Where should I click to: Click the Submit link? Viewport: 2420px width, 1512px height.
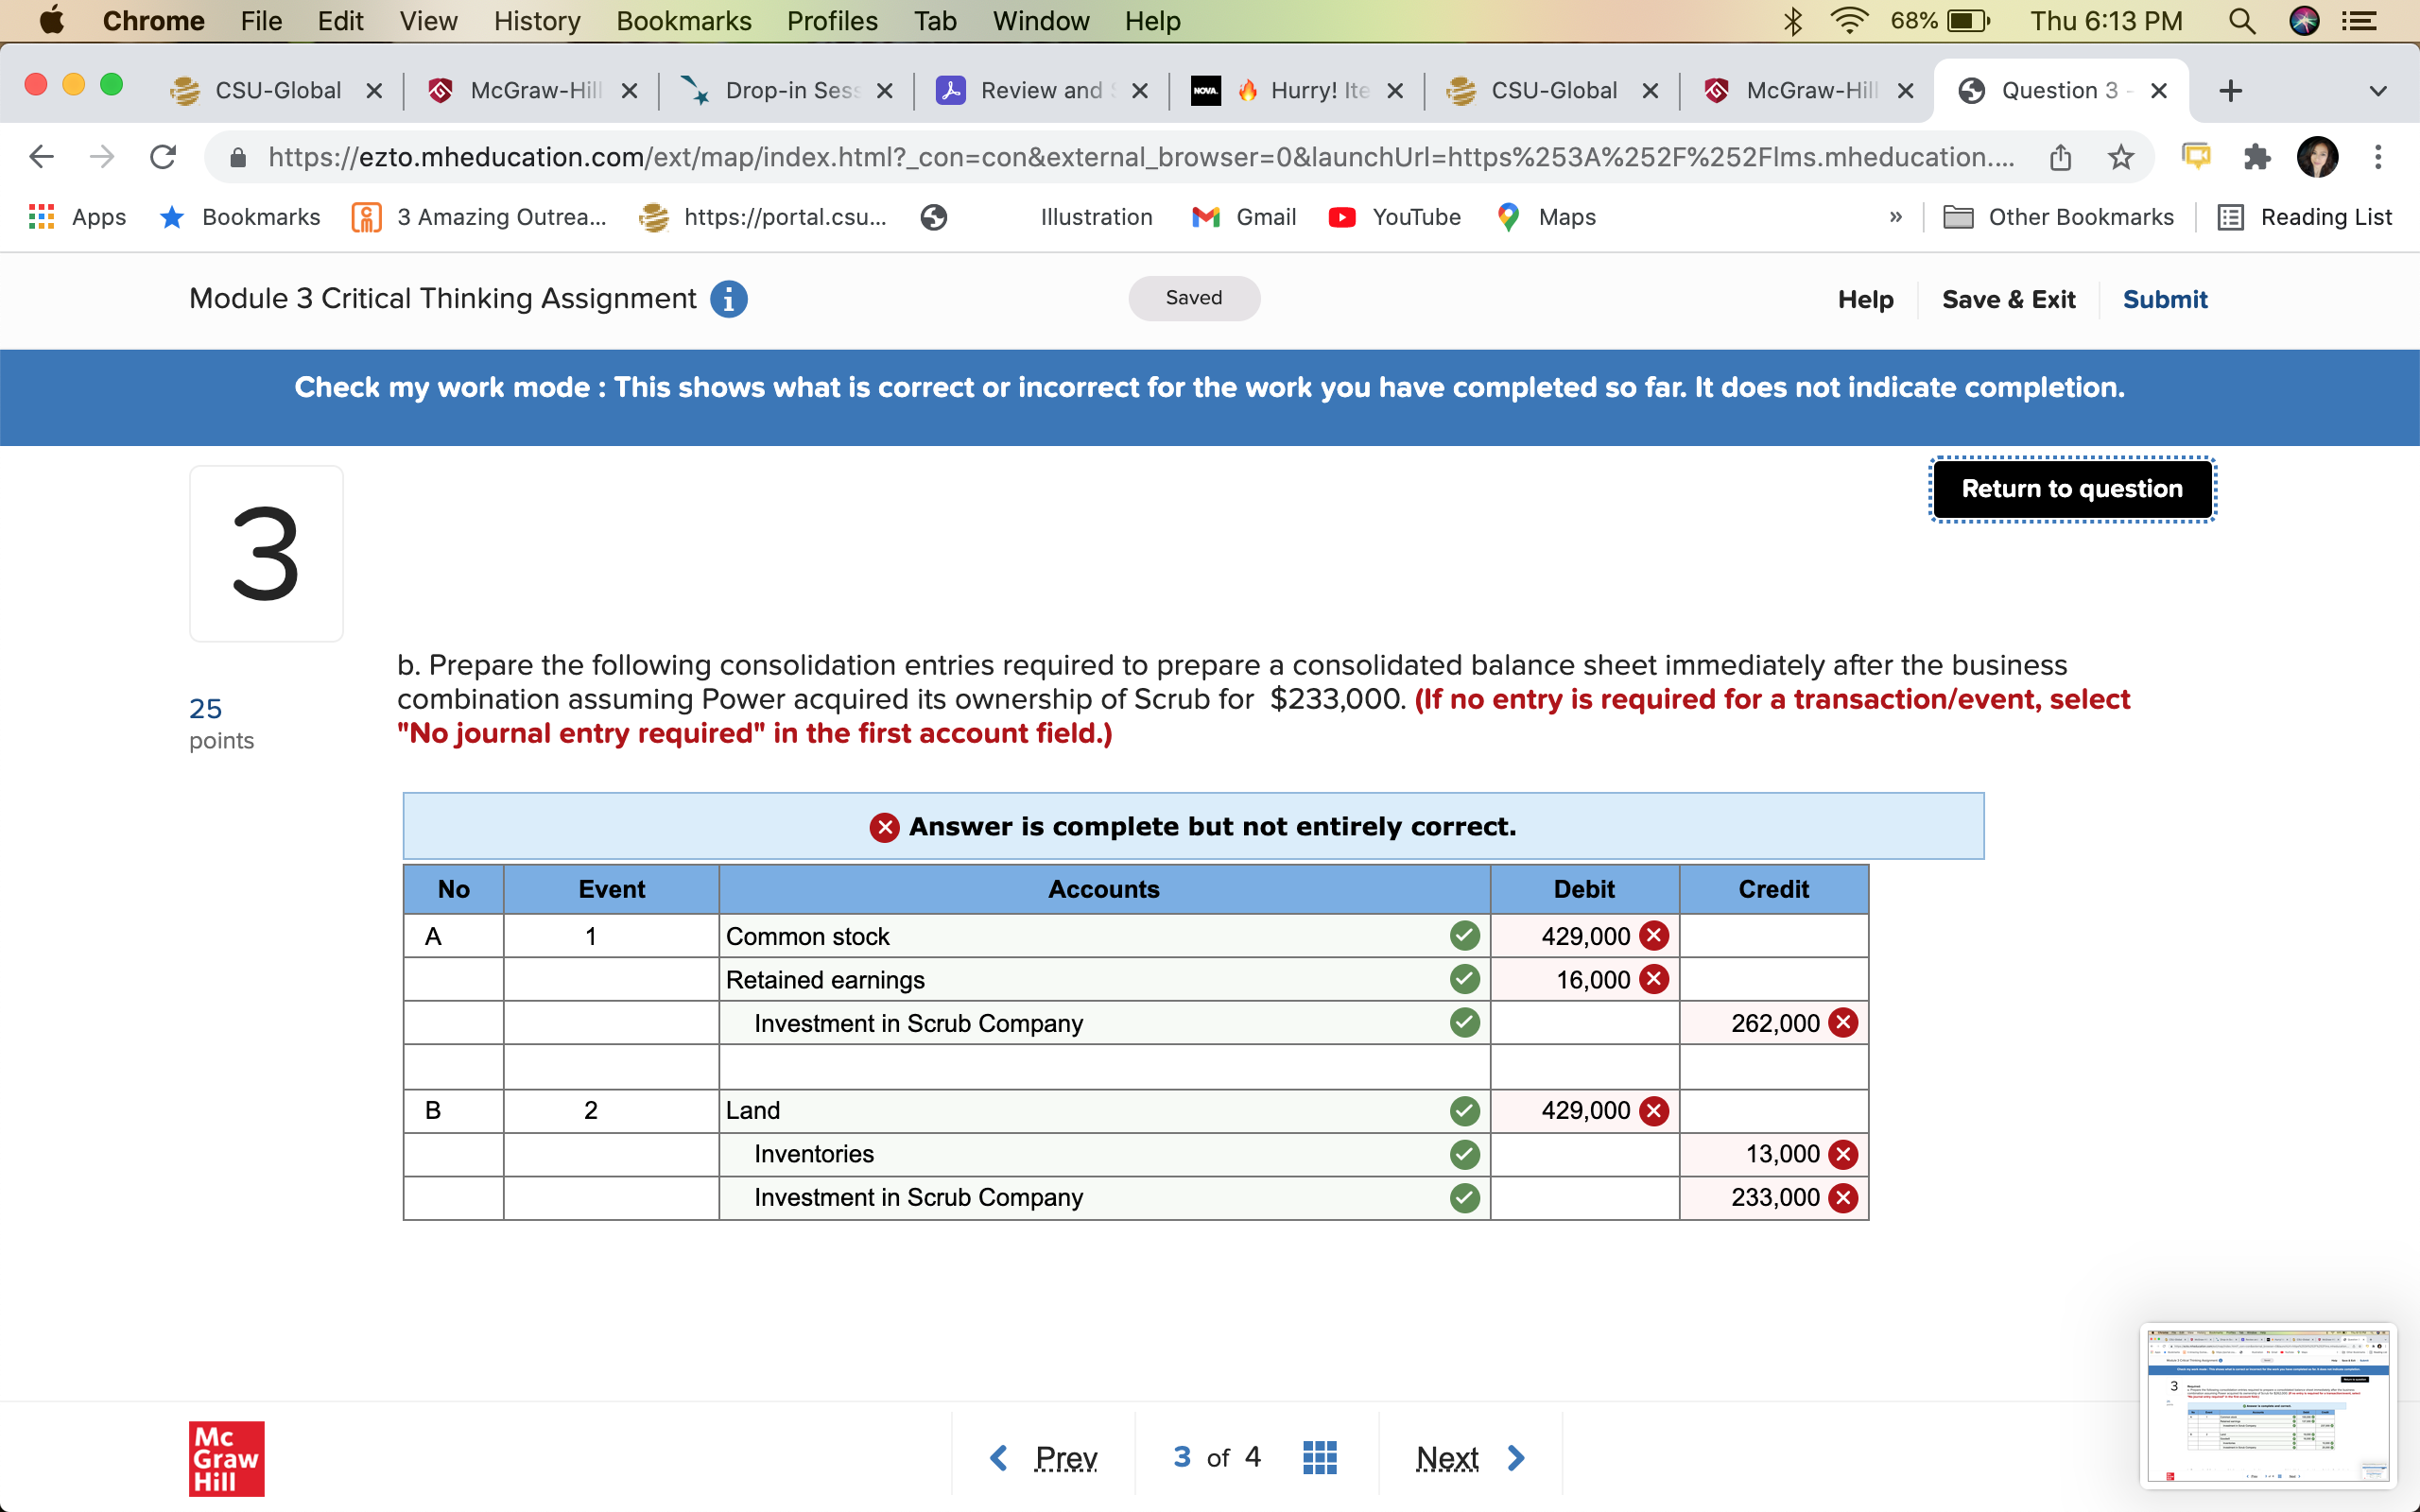[2164, 299]
